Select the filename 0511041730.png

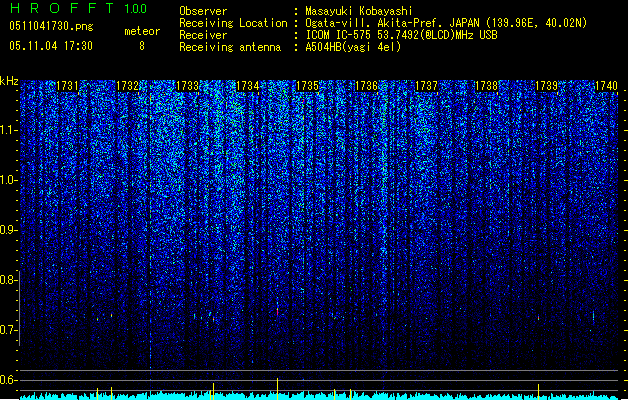(51, 26)
